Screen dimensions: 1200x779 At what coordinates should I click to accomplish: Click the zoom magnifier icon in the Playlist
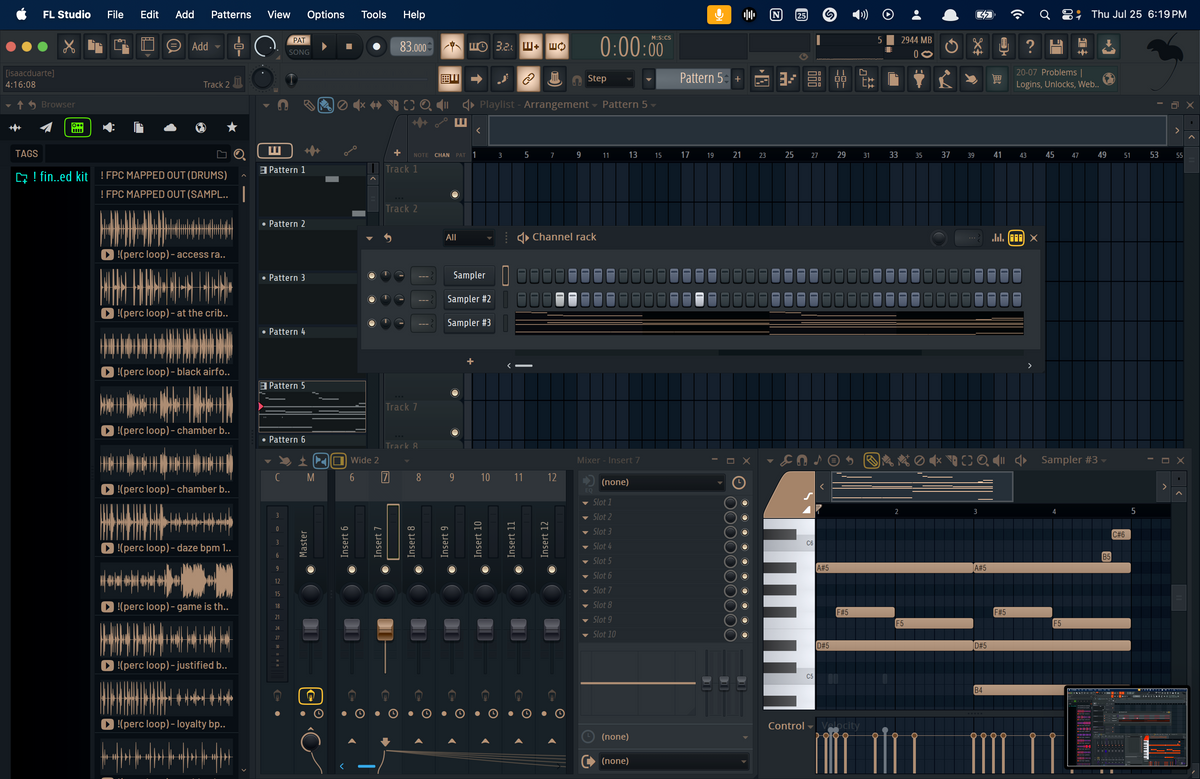(427, 104)
